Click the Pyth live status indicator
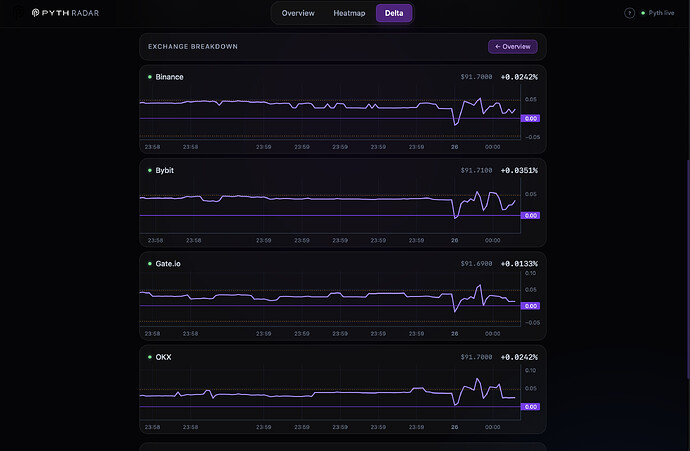The image size is (690, 451). coord(657,13)
